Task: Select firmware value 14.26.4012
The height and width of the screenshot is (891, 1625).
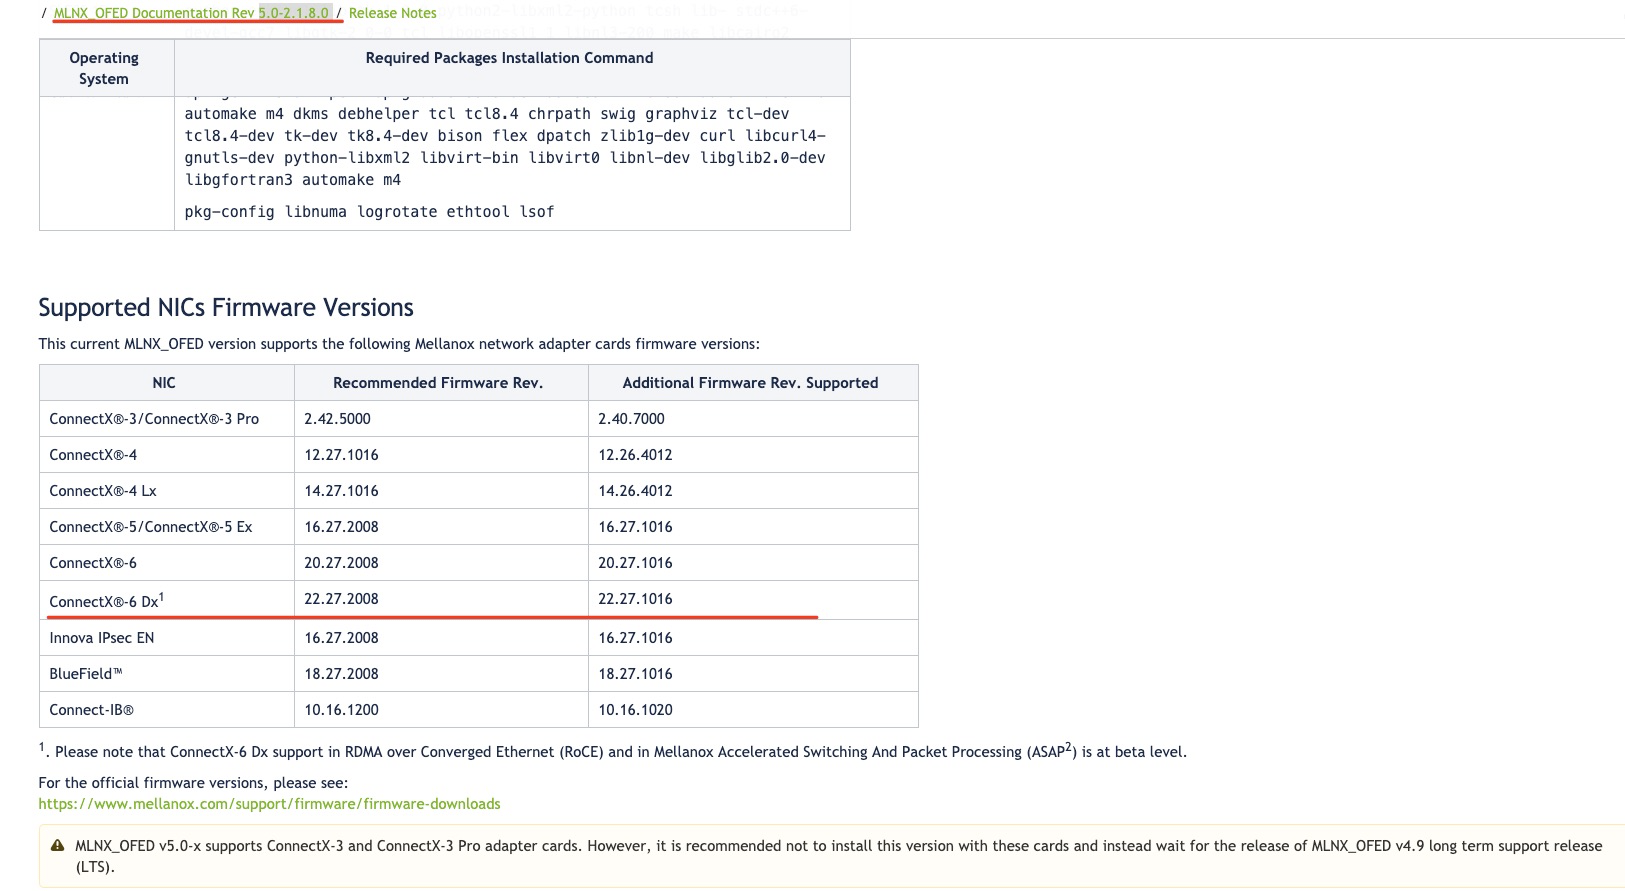Action: pyautogui.click(x=635, y=491)
